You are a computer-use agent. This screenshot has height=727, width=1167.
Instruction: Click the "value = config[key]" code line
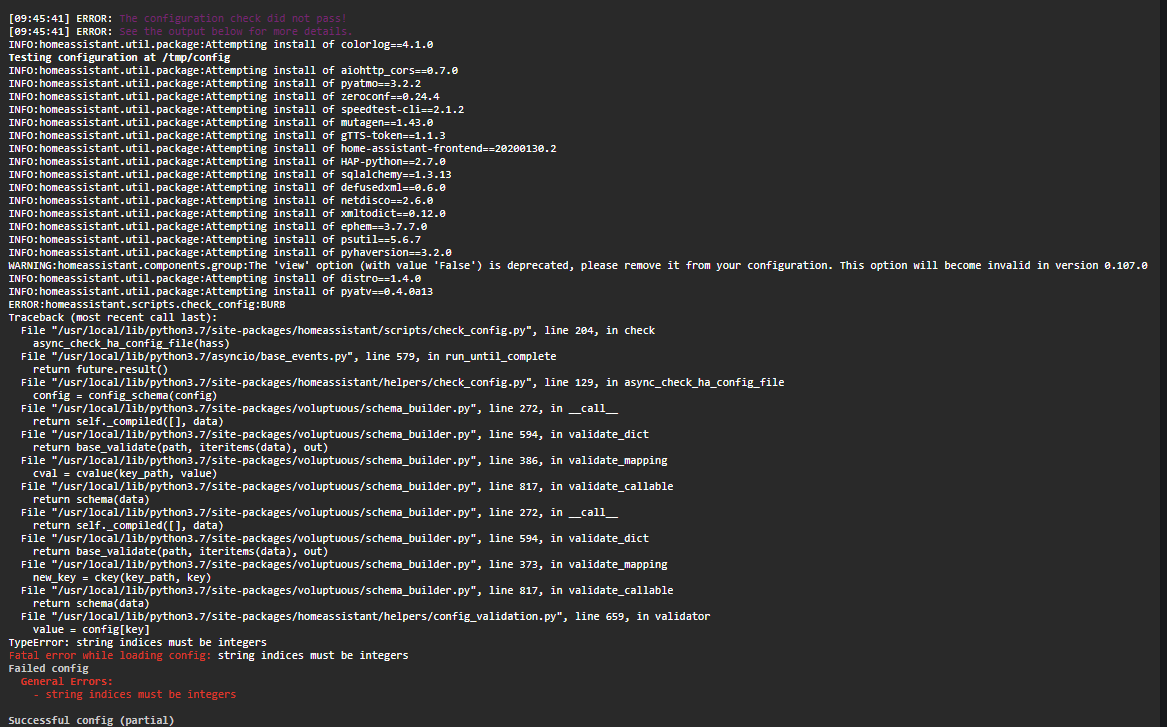pos(92,630)
